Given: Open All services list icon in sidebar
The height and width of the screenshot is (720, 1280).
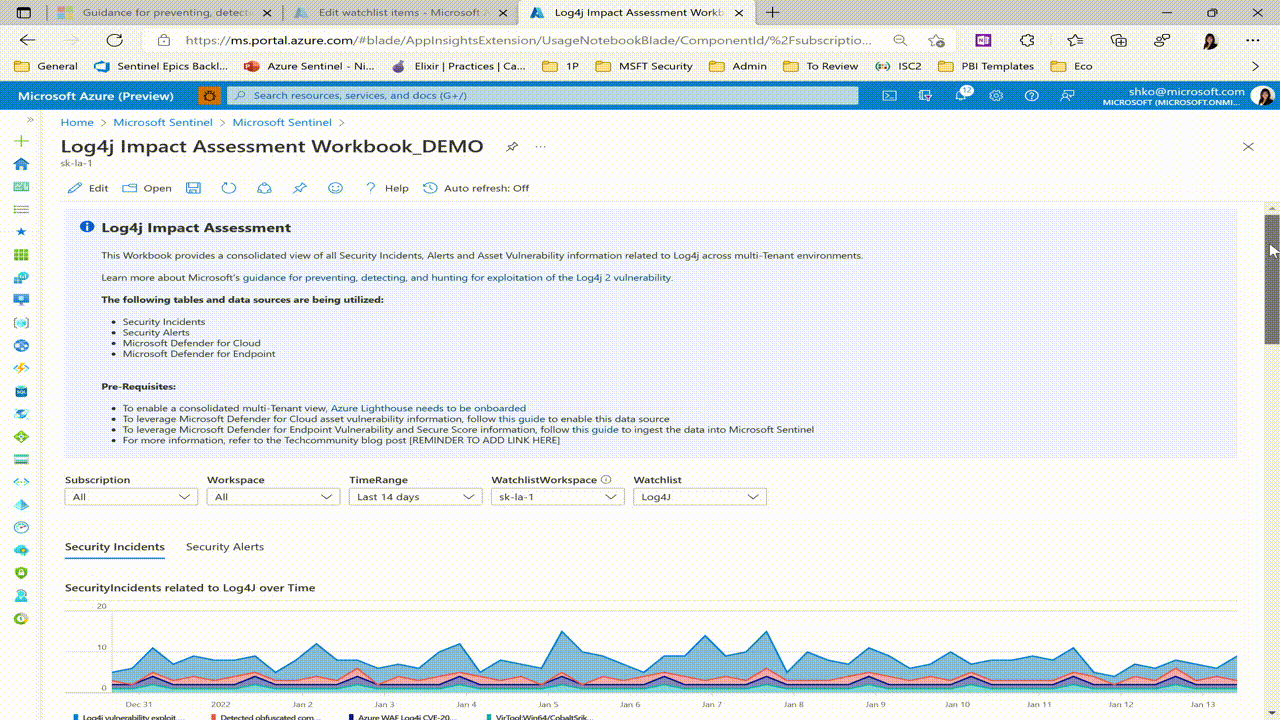Looking at the screenshot, I should pyautogui.click(x=21, y=210).
